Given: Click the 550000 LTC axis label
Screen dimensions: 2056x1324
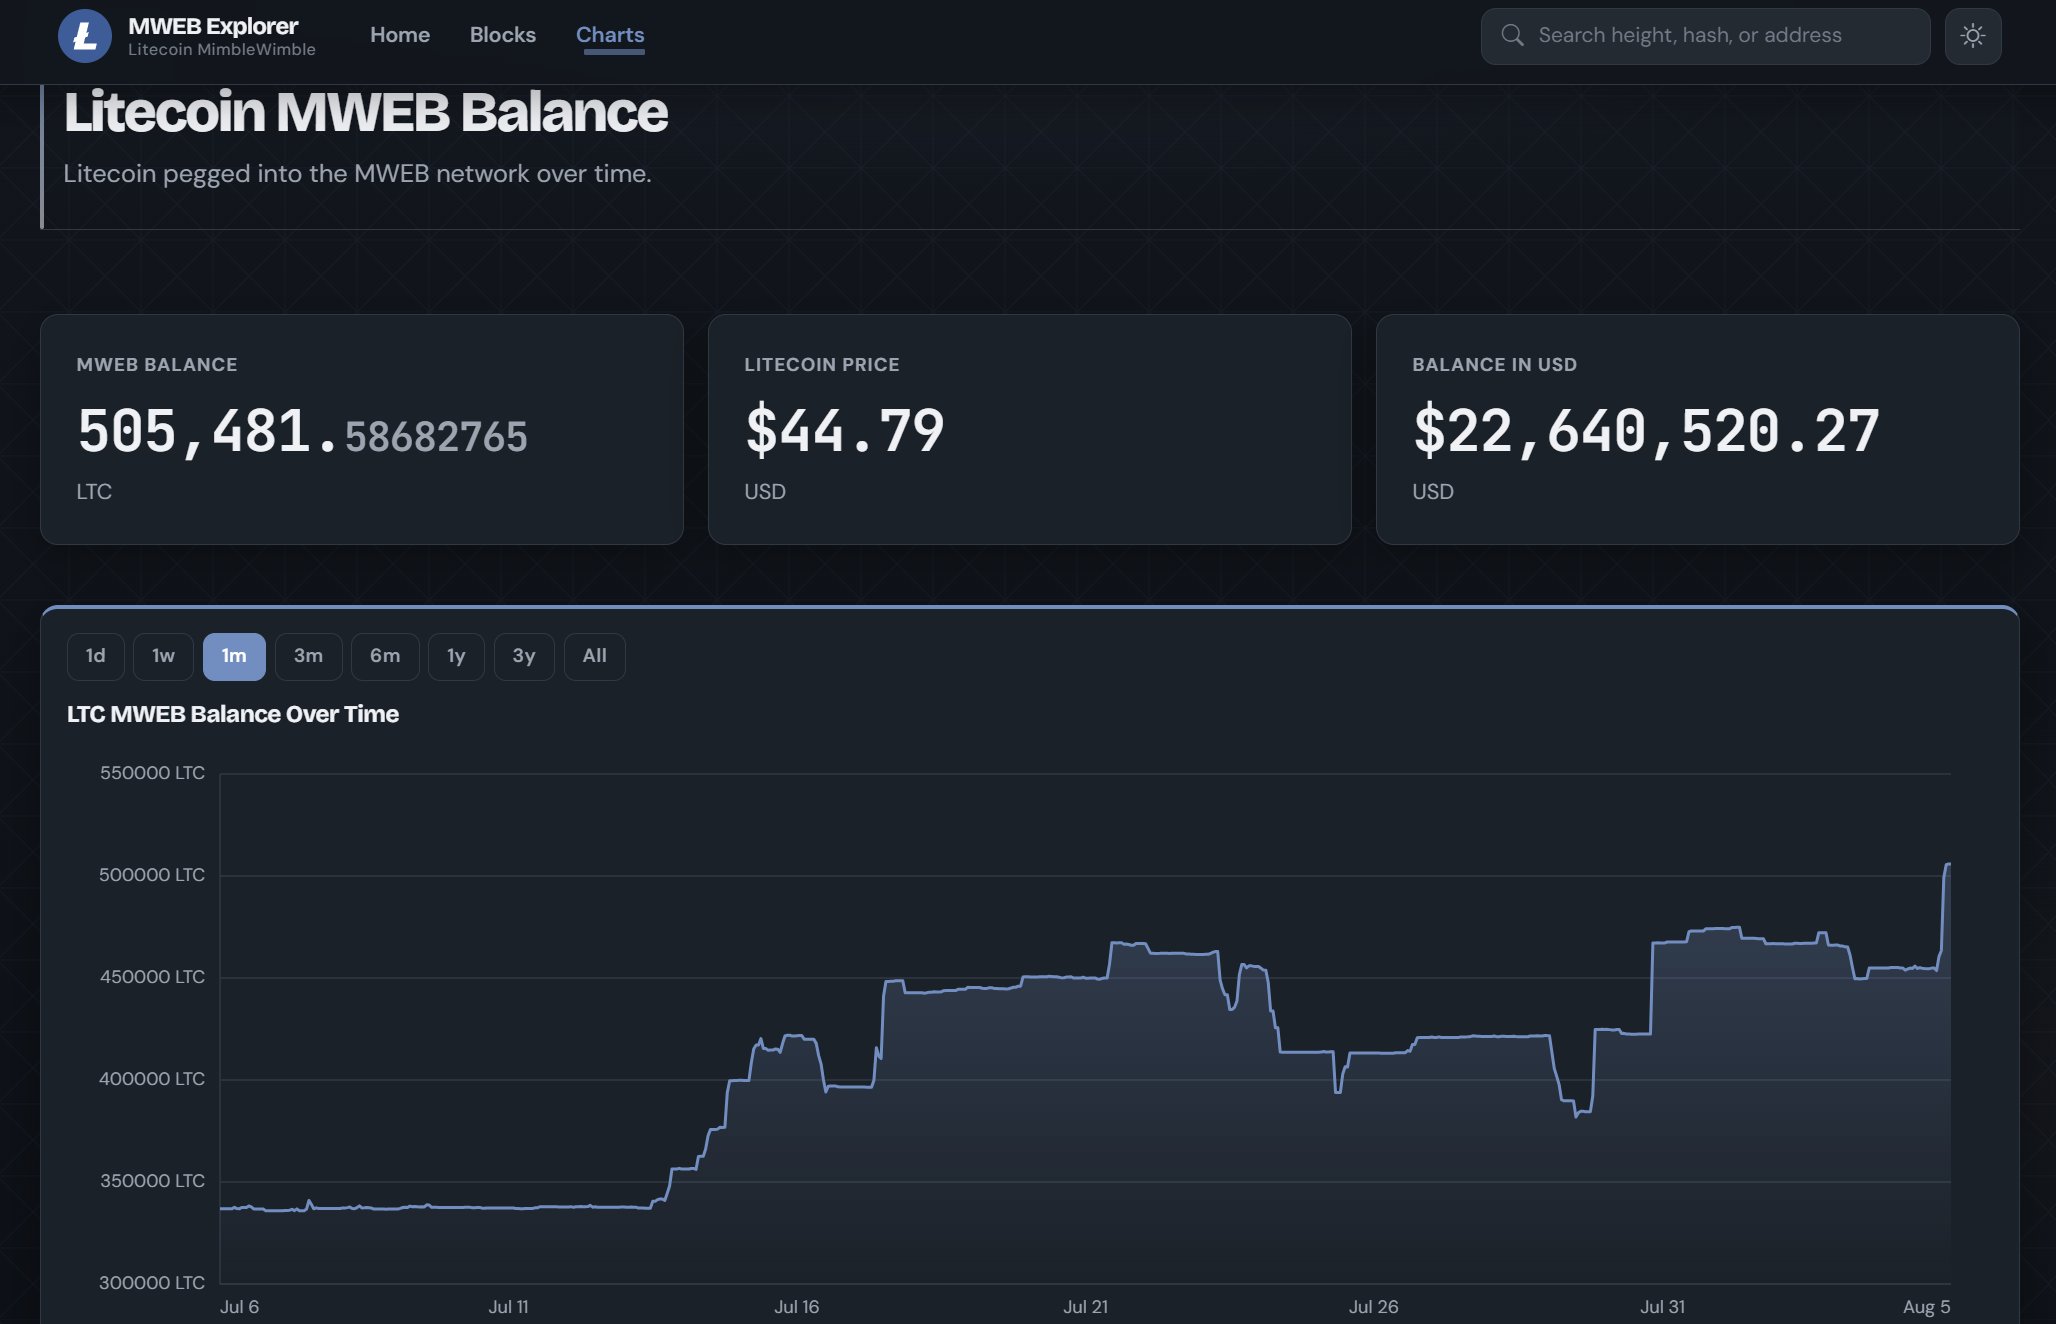Looking at the screenshot, I should pos(152,773).
